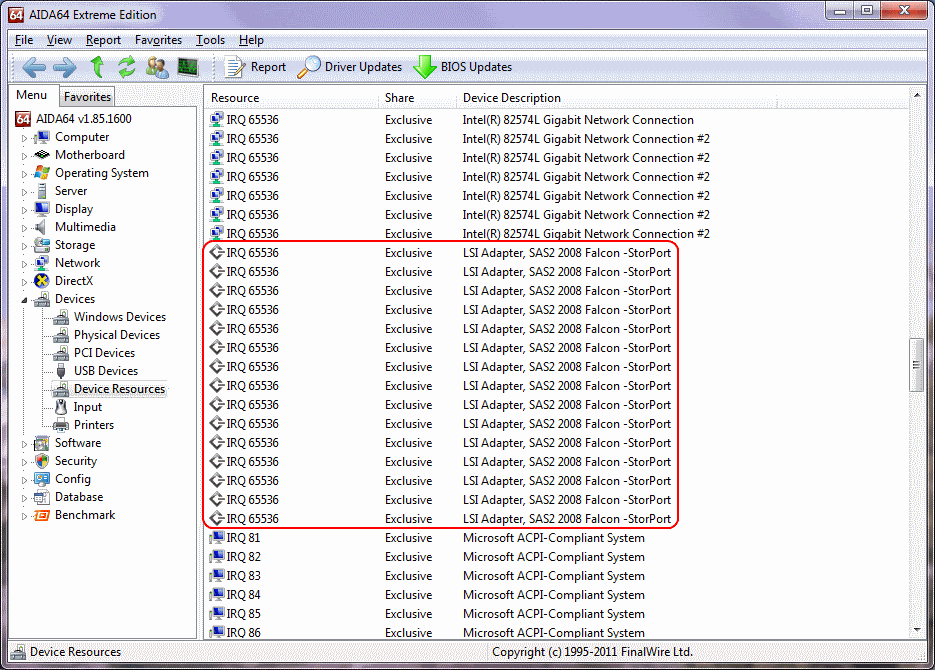This screenshot has height=670, width=935.
Task: Select the Multimedia speaker icon
Action: coord(41,227)
